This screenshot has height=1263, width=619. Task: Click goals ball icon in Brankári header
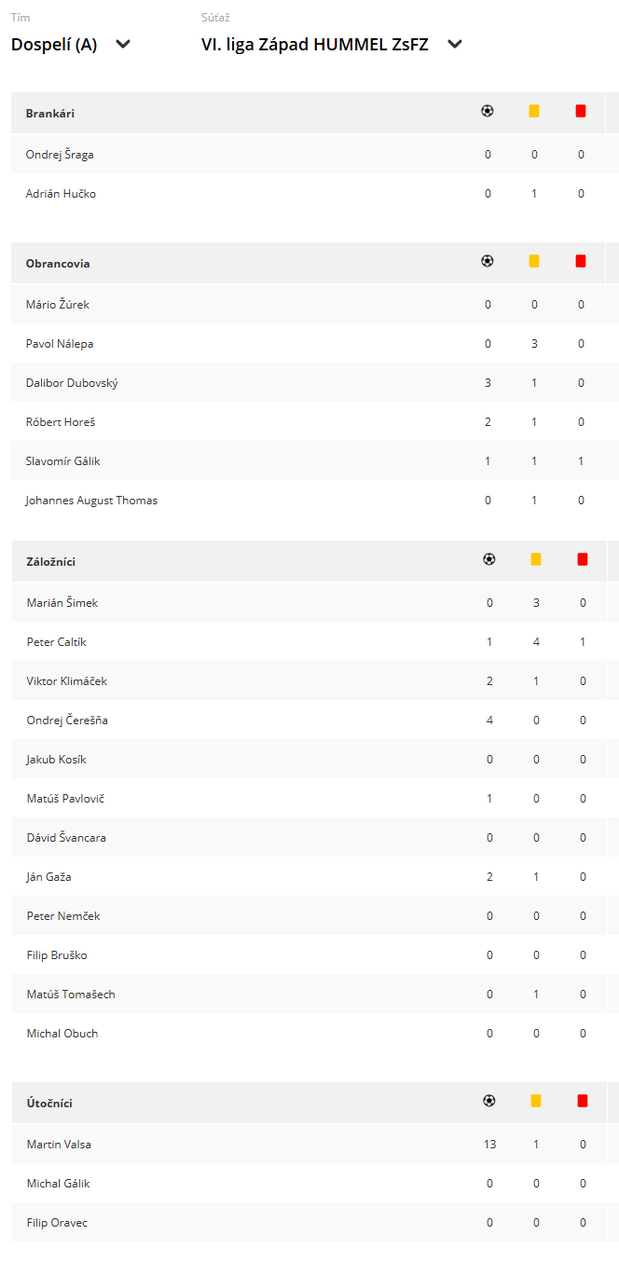tap(487, 111)
